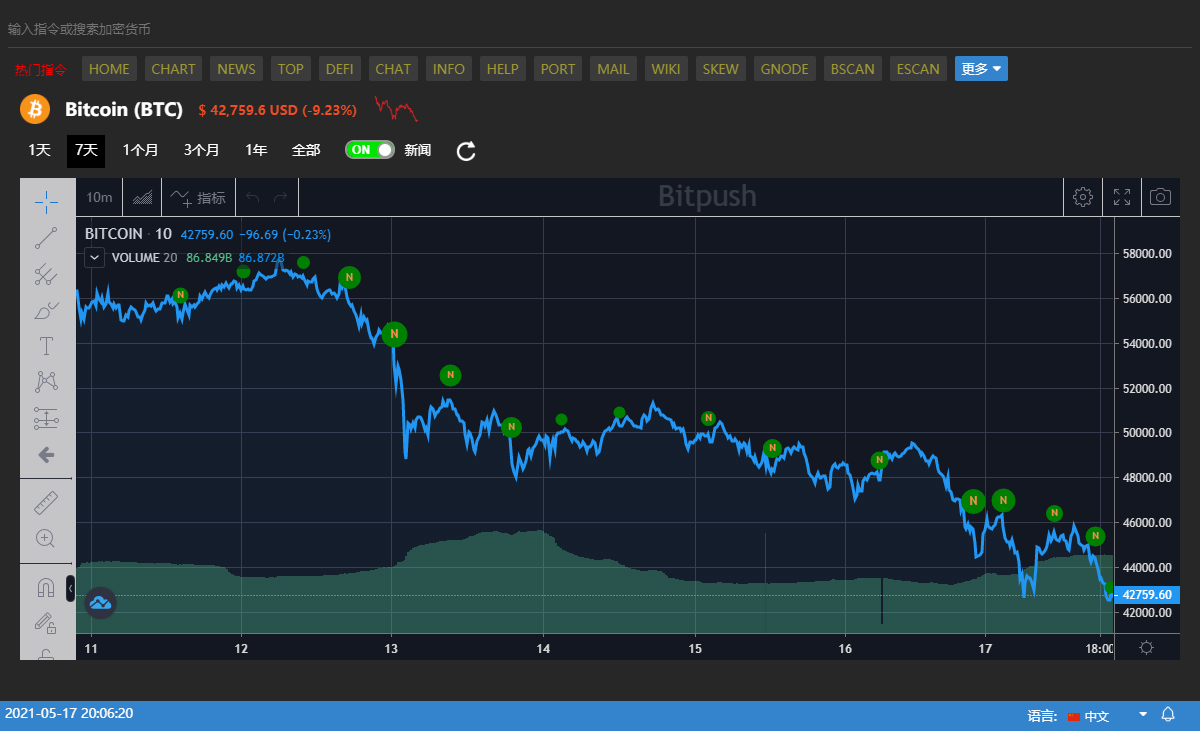Select the Text annotation tool

tap(46, 346)
